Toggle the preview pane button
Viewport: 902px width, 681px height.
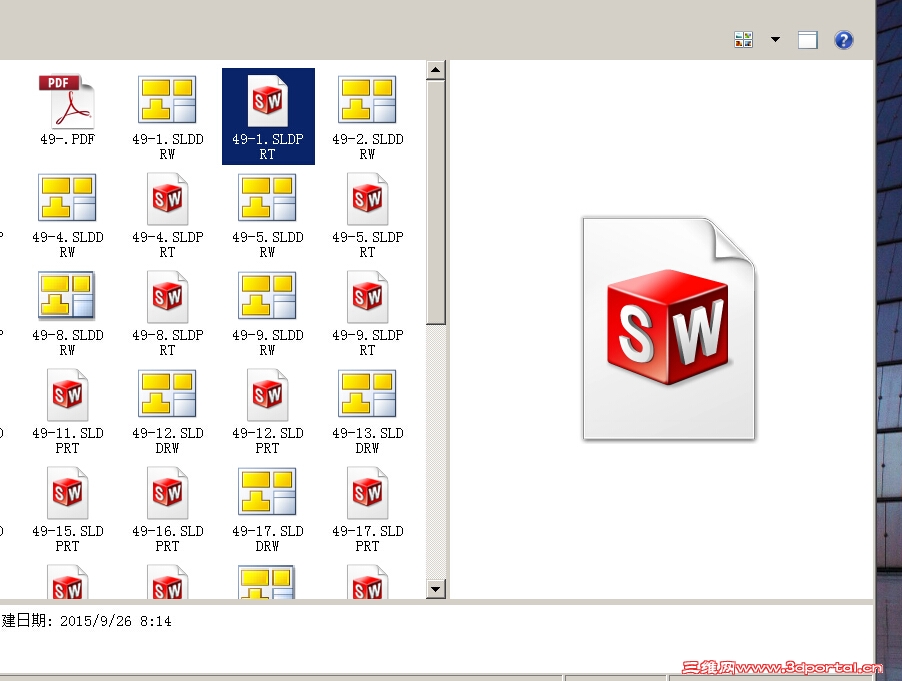pos(808,40)
